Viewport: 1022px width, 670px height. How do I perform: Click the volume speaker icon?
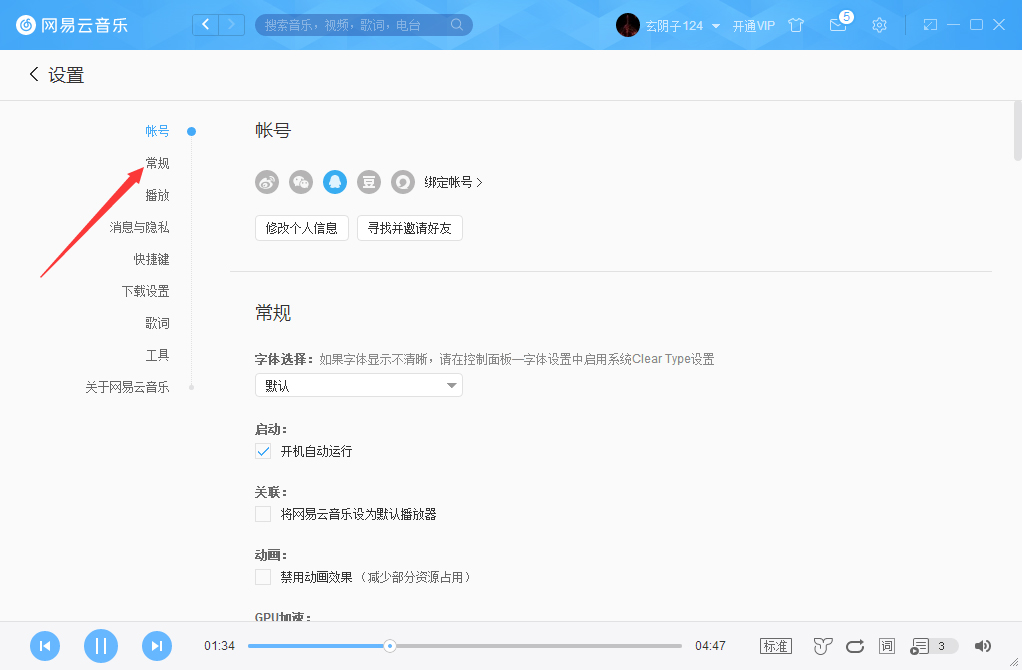click(x=981, y=646)
